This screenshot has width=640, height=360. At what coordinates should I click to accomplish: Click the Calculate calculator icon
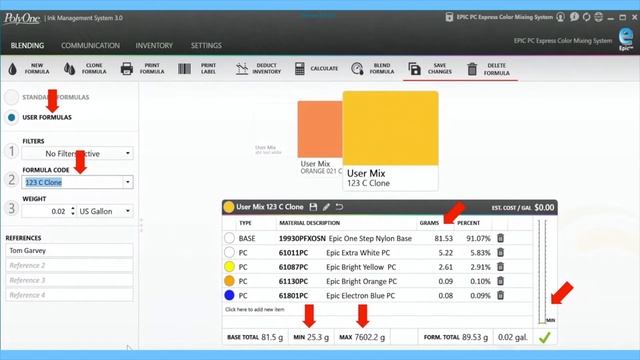point(300,69)
